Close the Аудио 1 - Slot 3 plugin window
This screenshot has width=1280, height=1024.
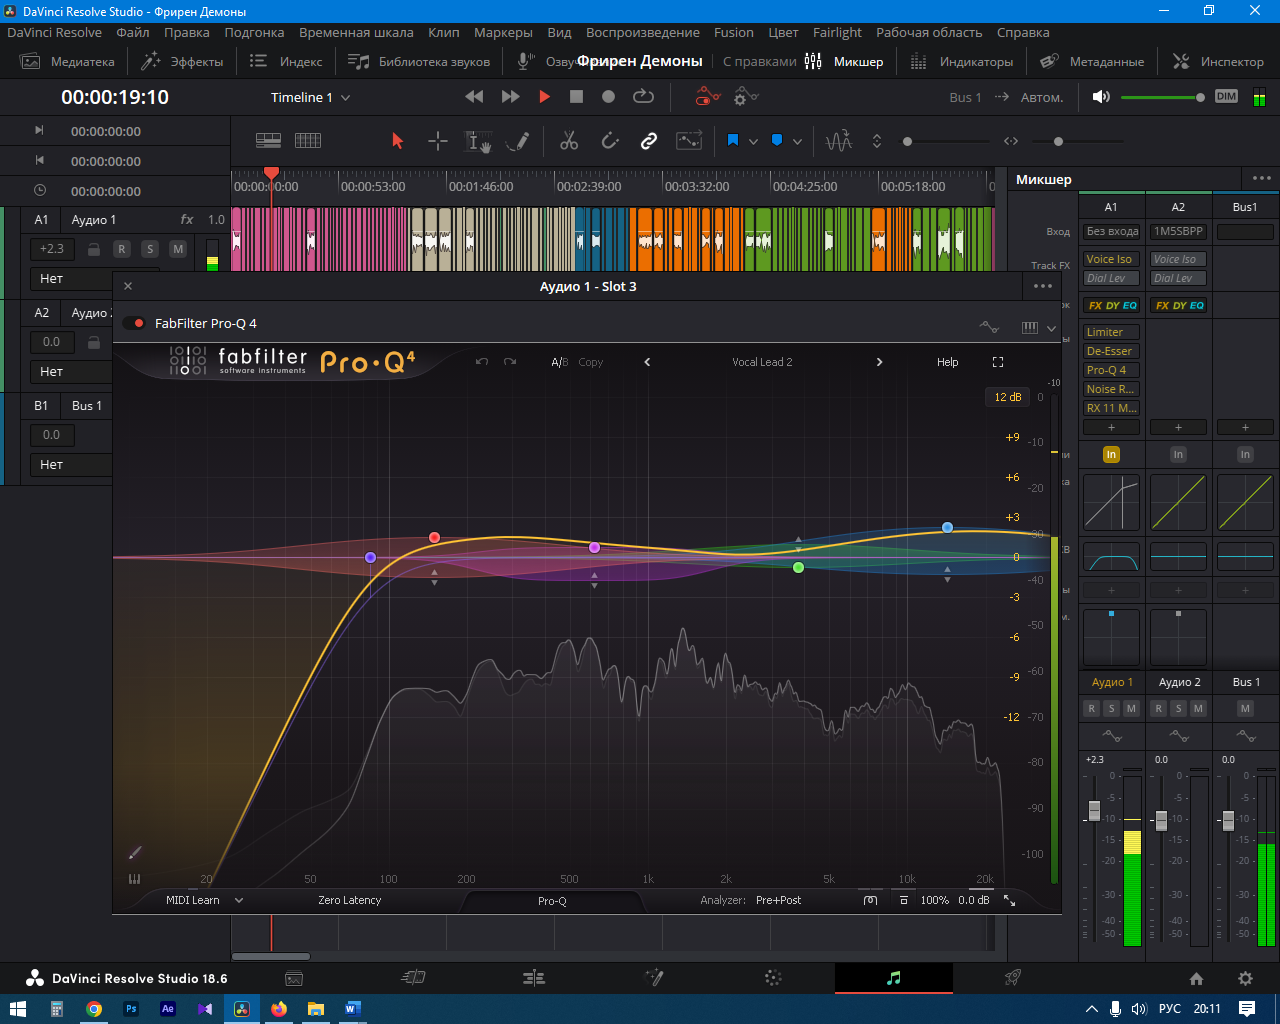click(x=128, y=286)
